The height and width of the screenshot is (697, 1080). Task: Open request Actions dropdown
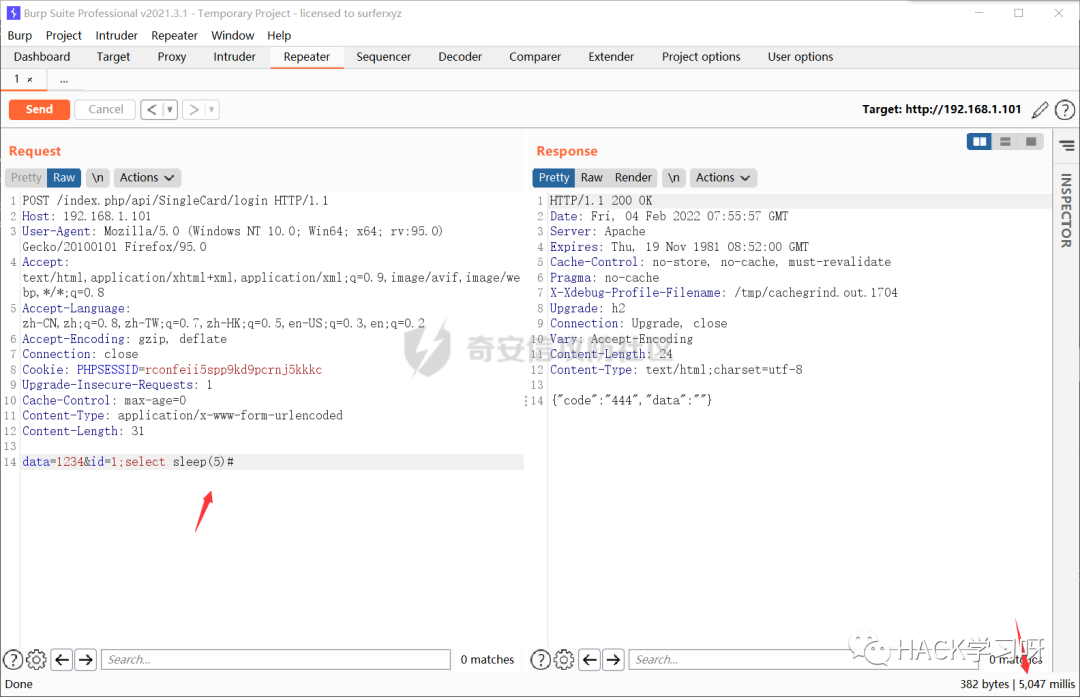pyautogui.click(x=147, y=178)
